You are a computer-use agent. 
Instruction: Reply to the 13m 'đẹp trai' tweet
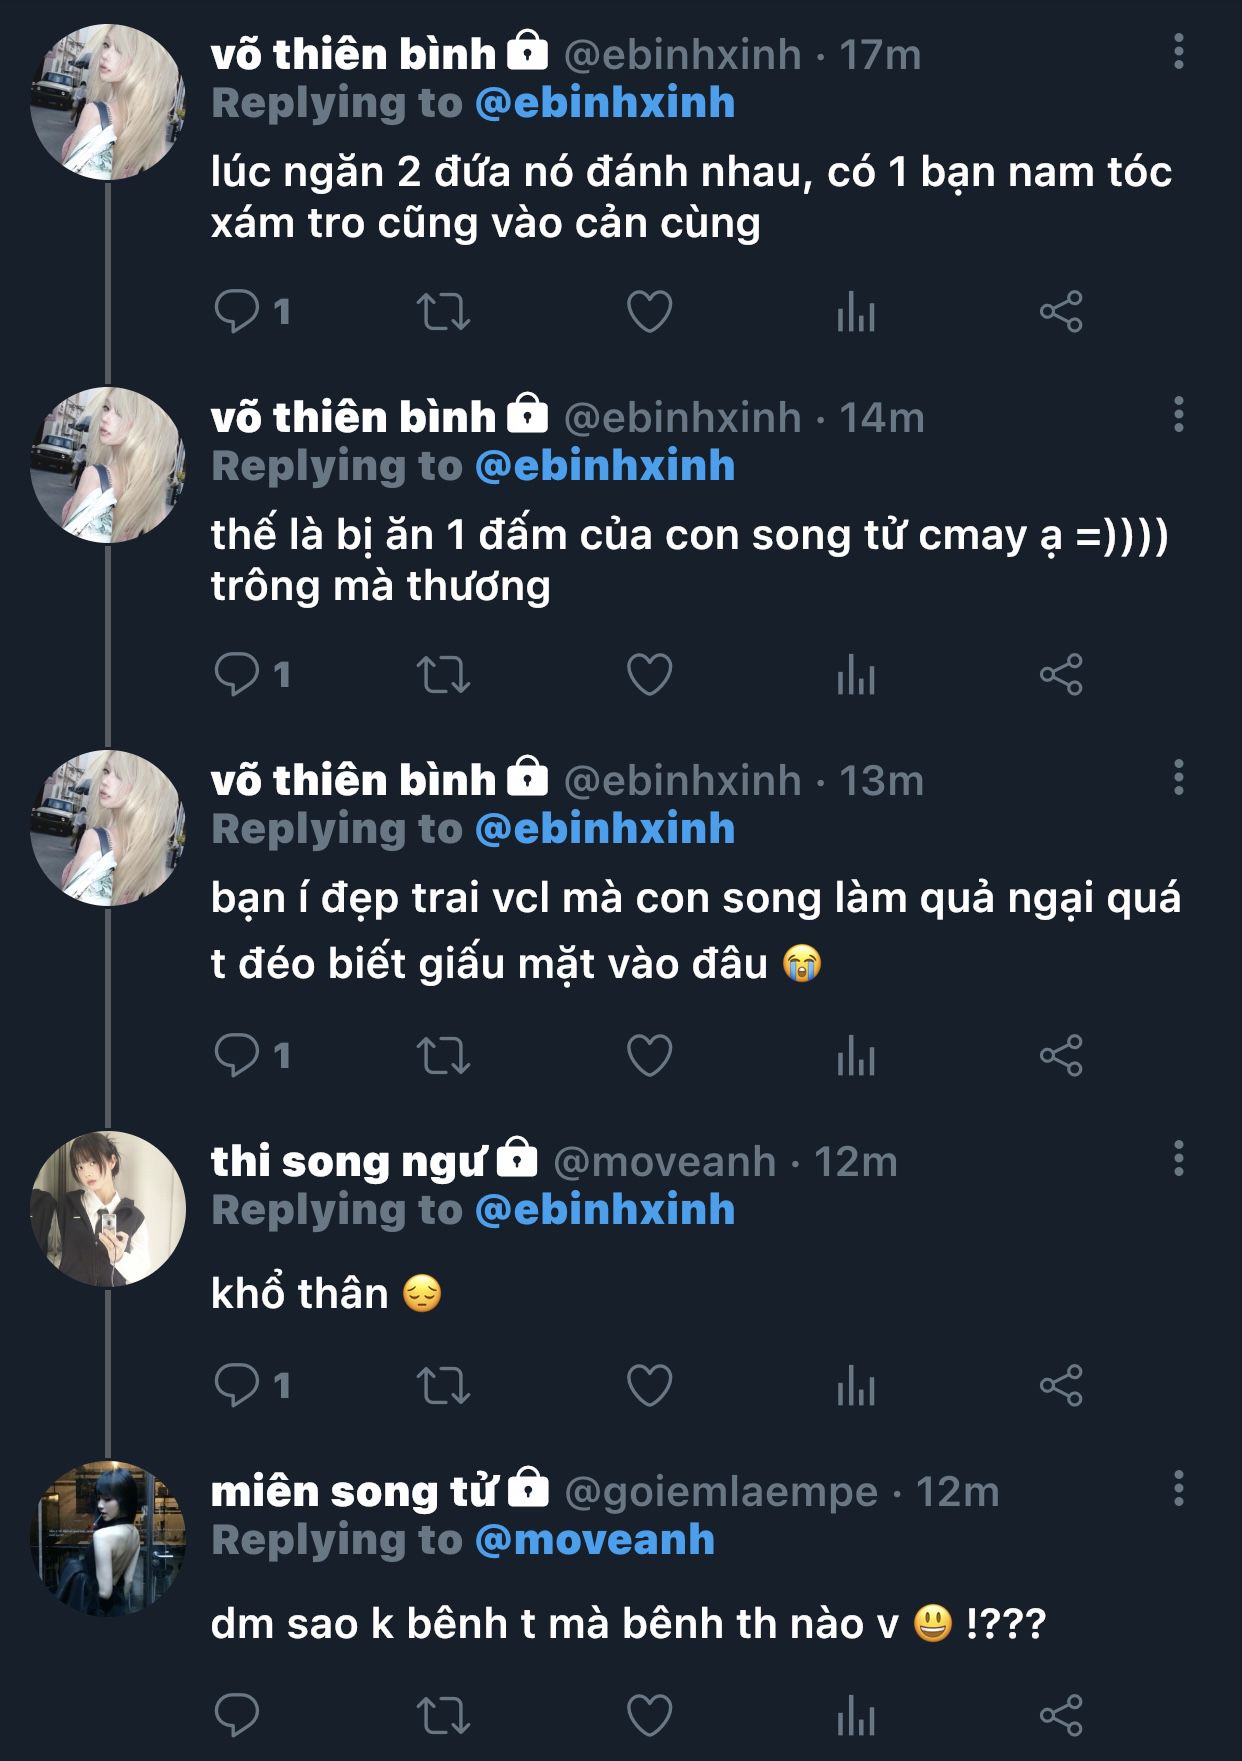click(x=237, y=1055)
